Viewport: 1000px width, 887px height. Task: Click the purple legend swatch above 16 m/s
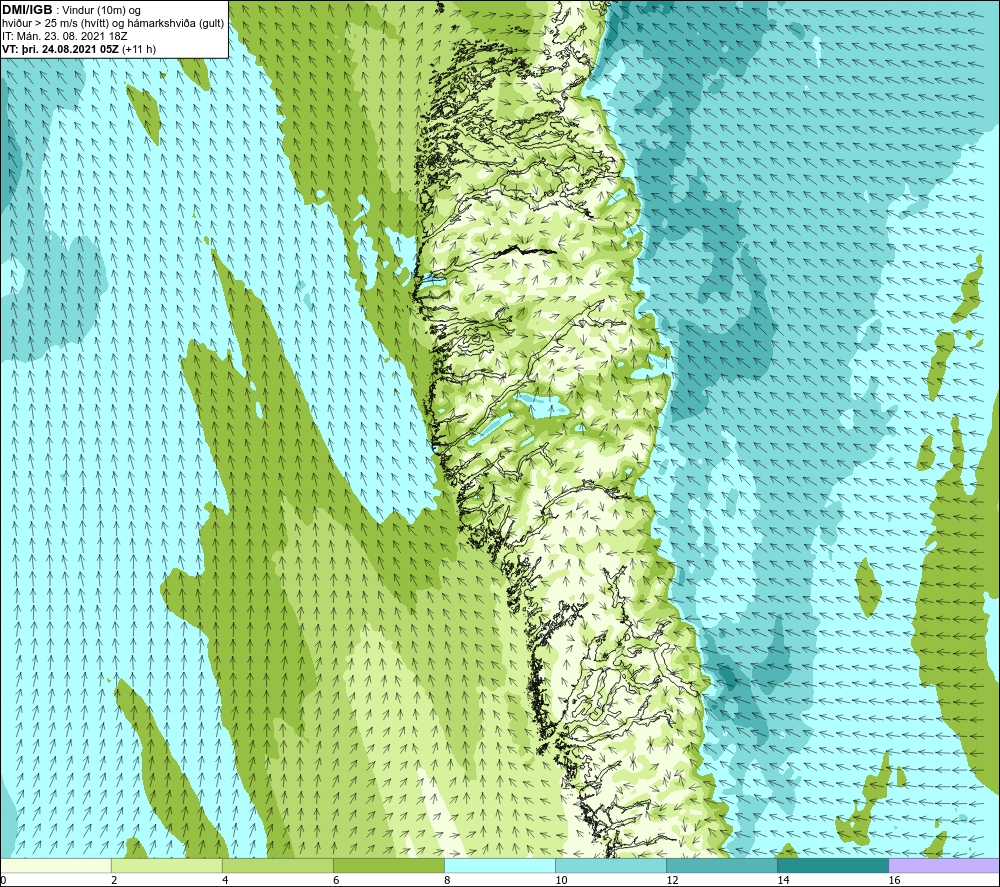pyautogui.click(x=944, y=865)
